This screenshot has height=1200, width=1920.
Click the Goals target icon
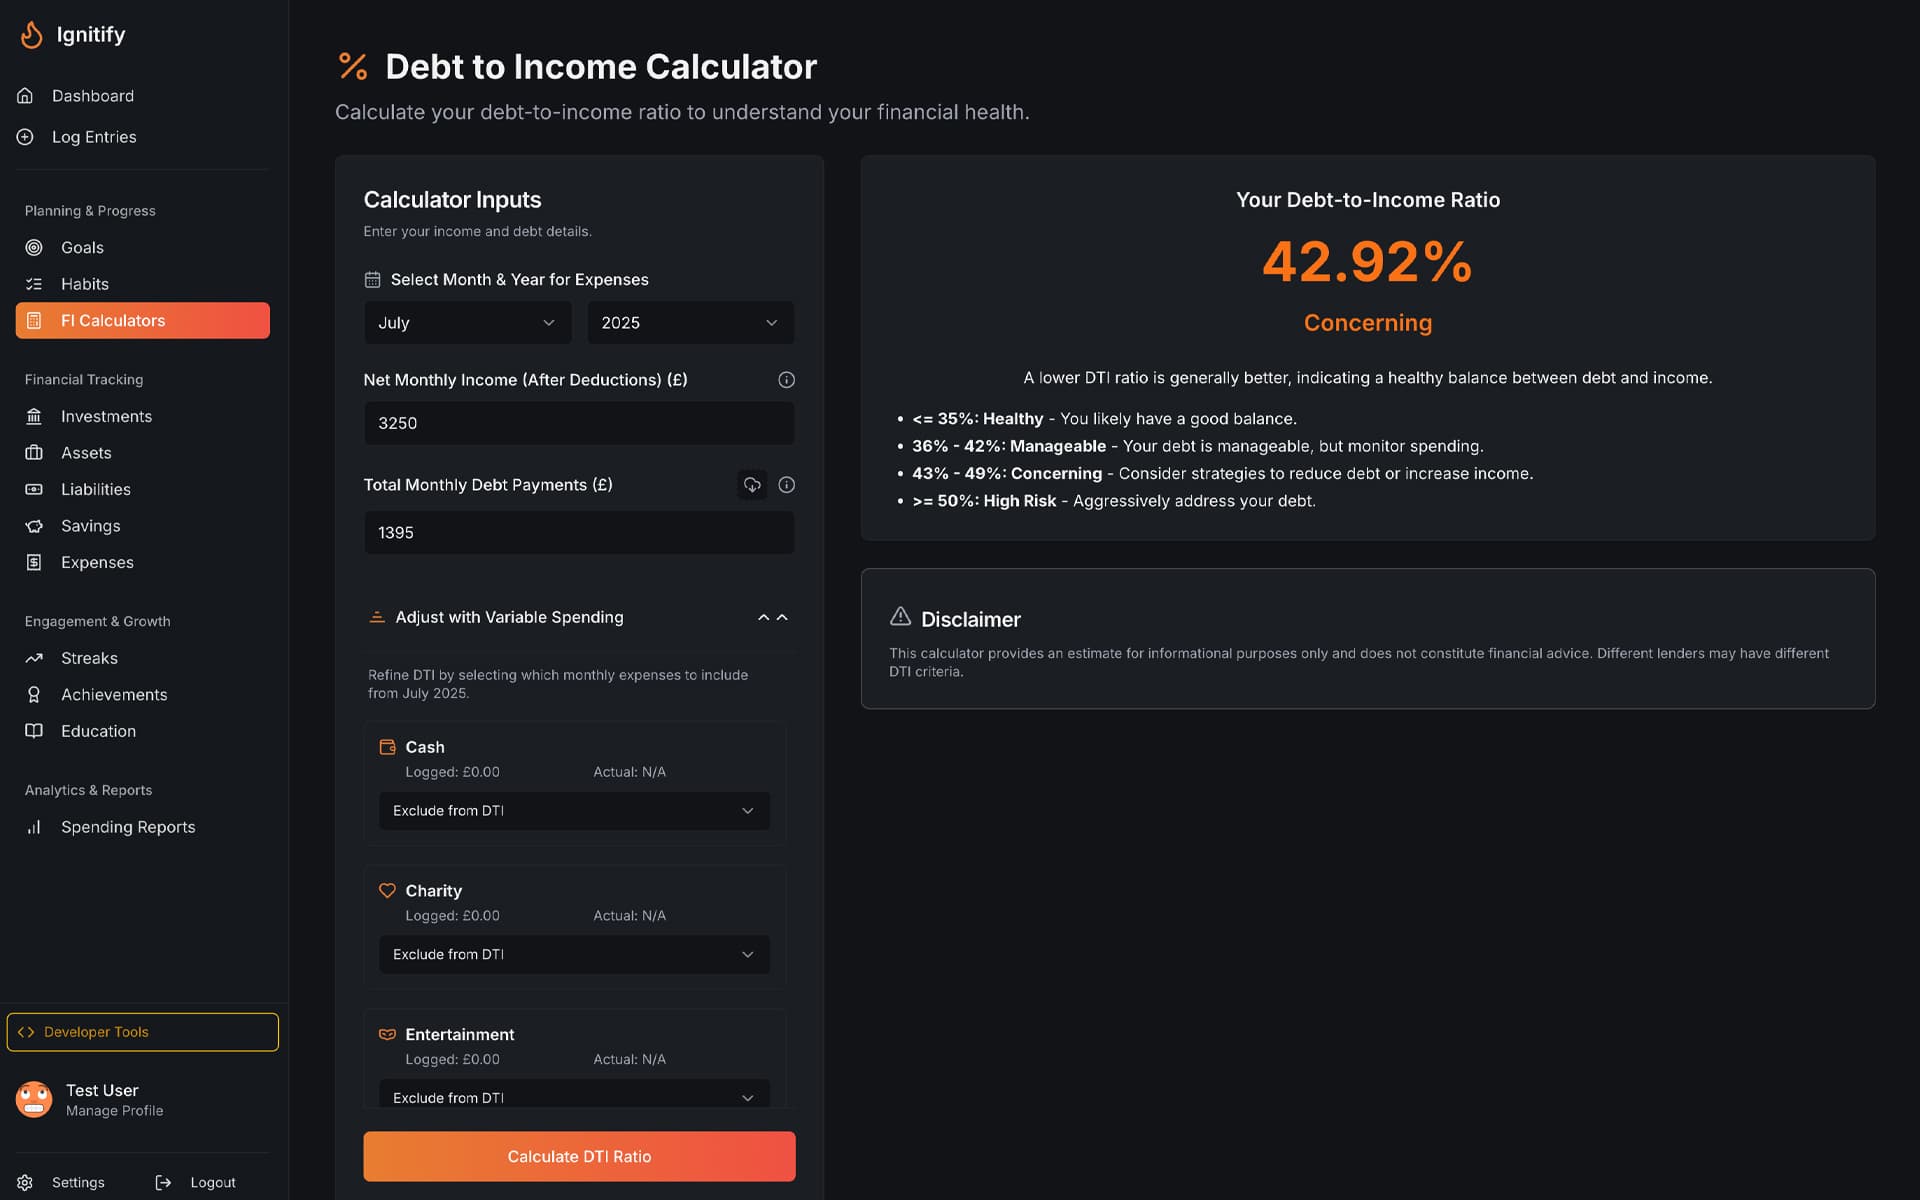34,247
